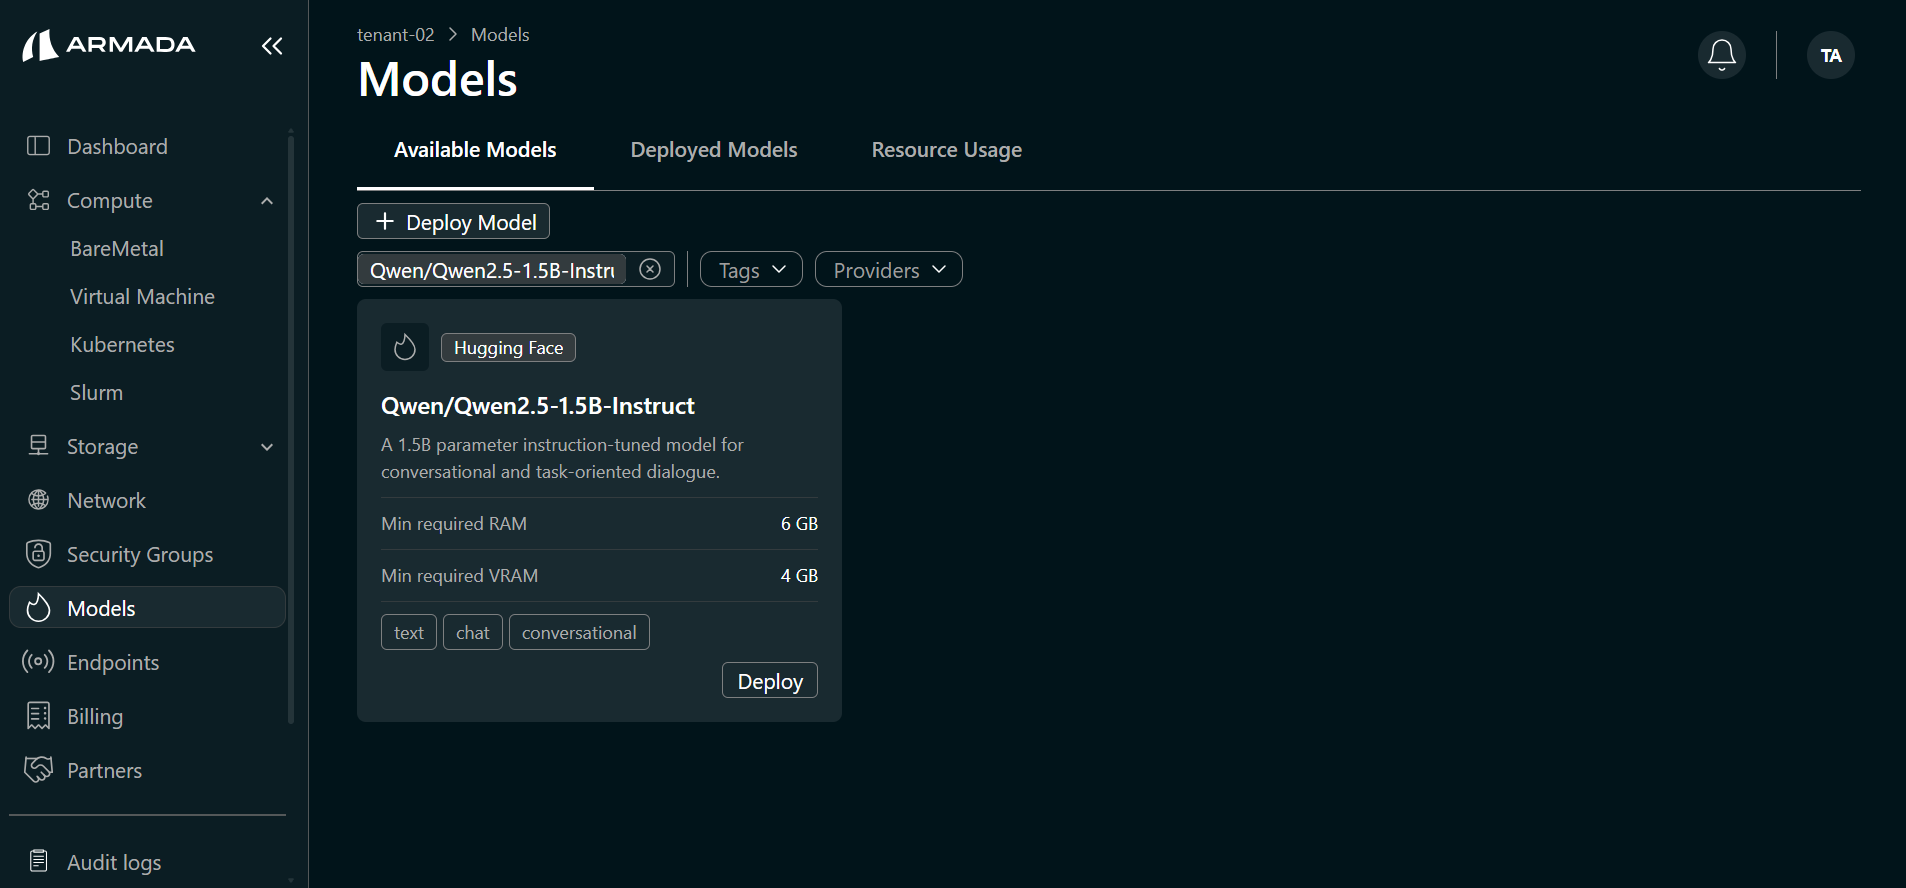Viewport: 1906px width, 888px height.
Task: Click the text tag on model card
Action: click(x=409, y=632)
